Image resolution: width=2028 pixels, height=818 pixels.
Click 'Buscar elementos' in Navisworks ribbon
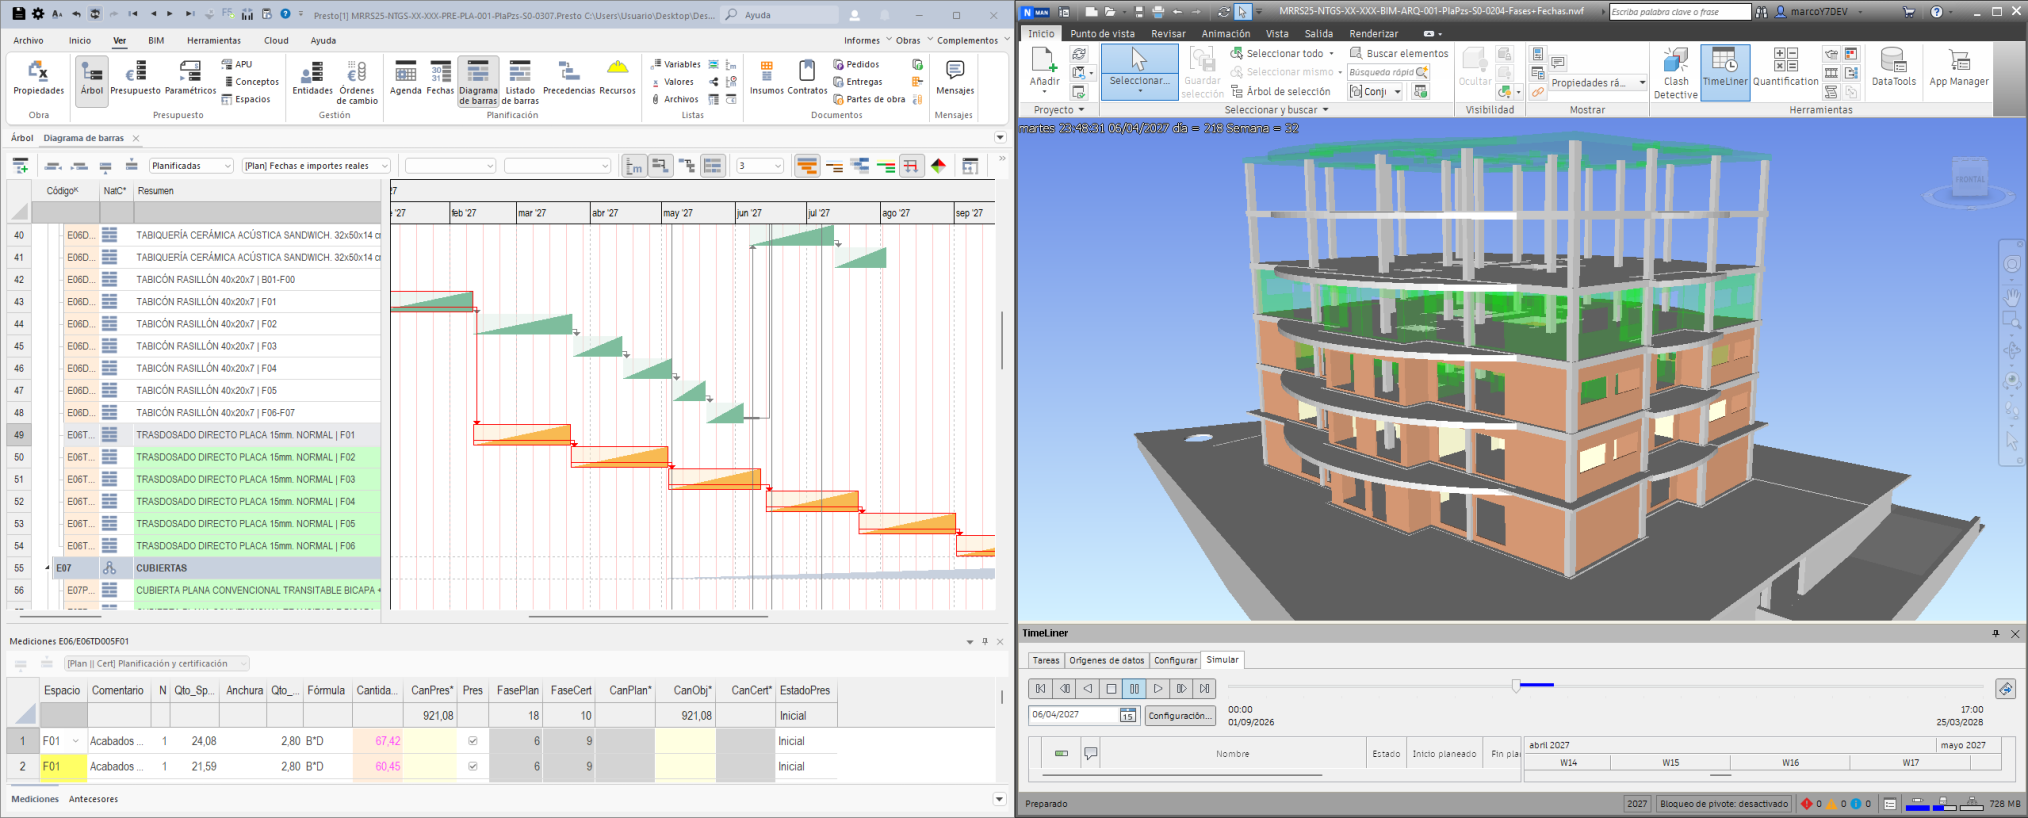[1399, 54]
